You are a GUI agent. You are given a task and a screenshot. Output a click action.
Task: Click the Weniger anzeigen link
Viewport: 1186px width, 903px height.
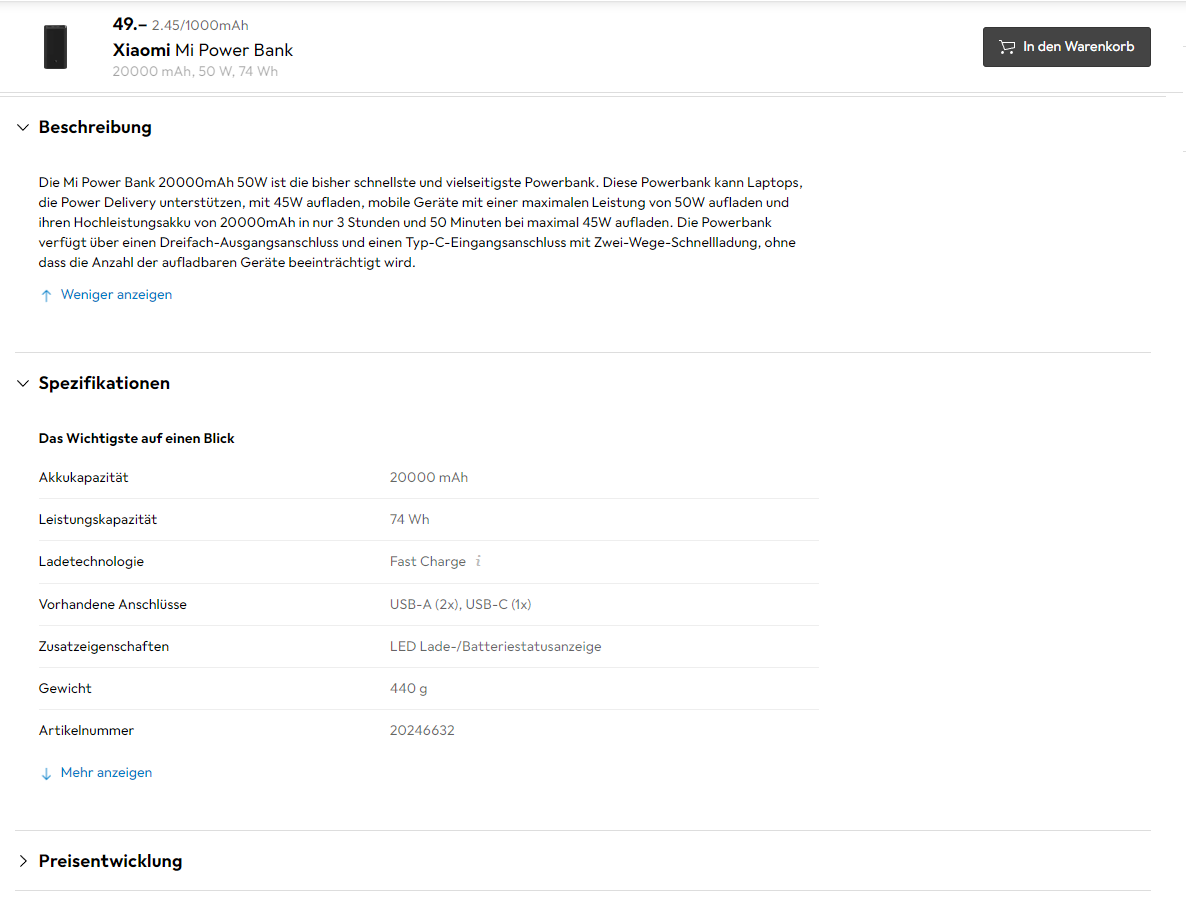(116, 294)
